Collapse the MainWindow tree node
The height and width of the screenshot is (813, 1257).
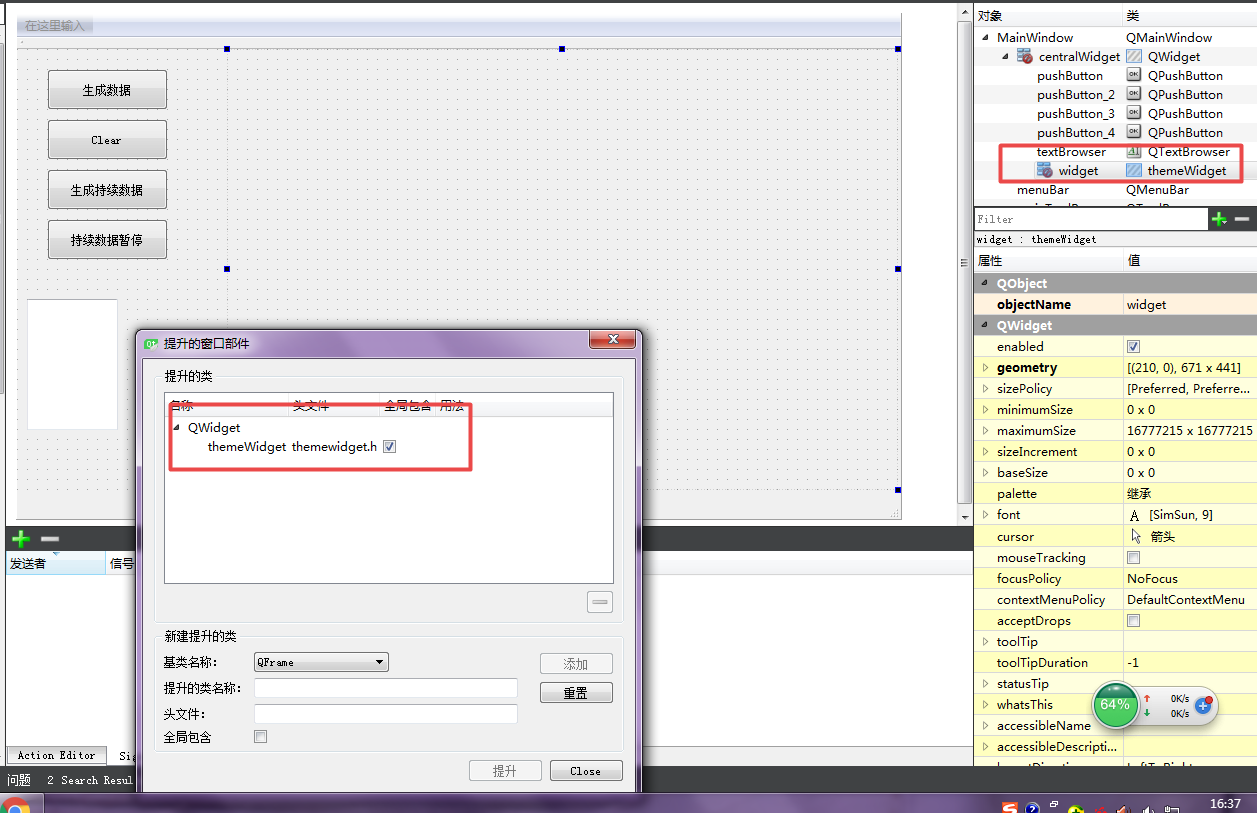coord(985,37)
